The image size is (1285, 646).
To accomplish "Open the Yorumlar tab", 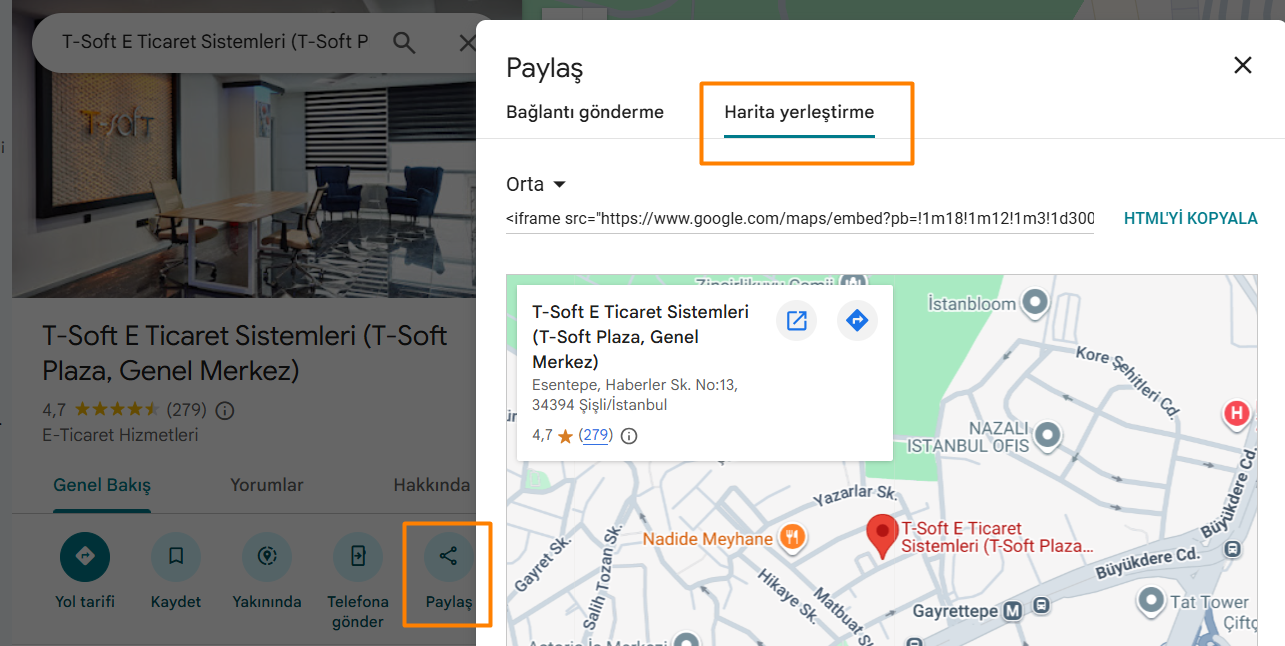I will pyautogui.click(x=267, y=485).
